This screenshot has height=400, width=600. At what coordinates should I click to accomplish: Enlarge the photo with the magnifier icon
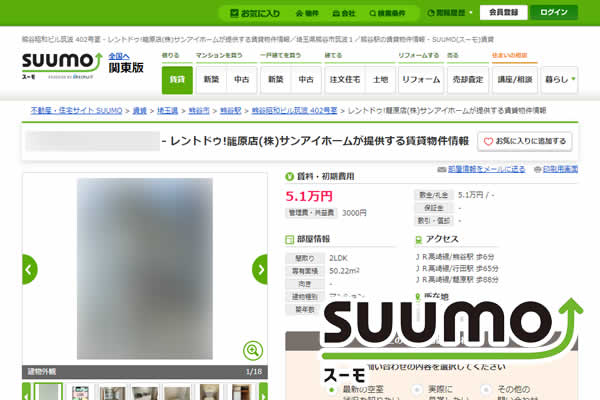point(253,350)
